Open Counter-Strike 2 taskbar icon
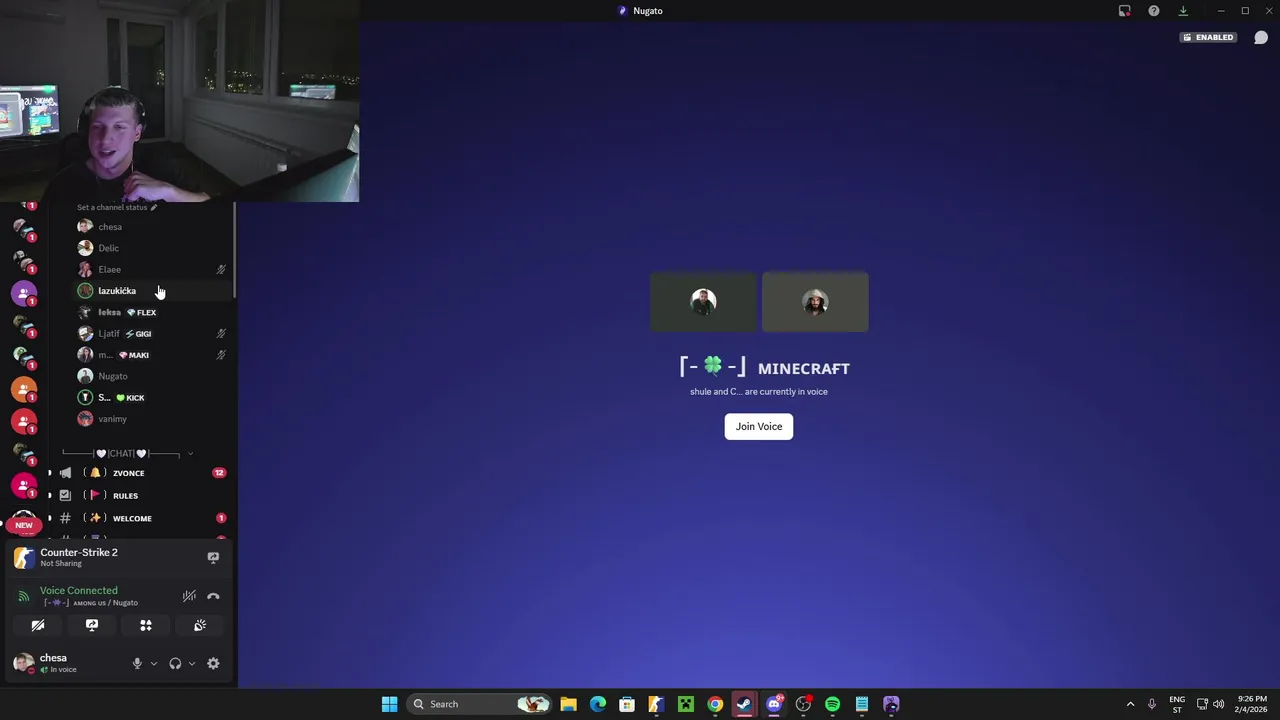1280x720 pixels. [656, 704]
